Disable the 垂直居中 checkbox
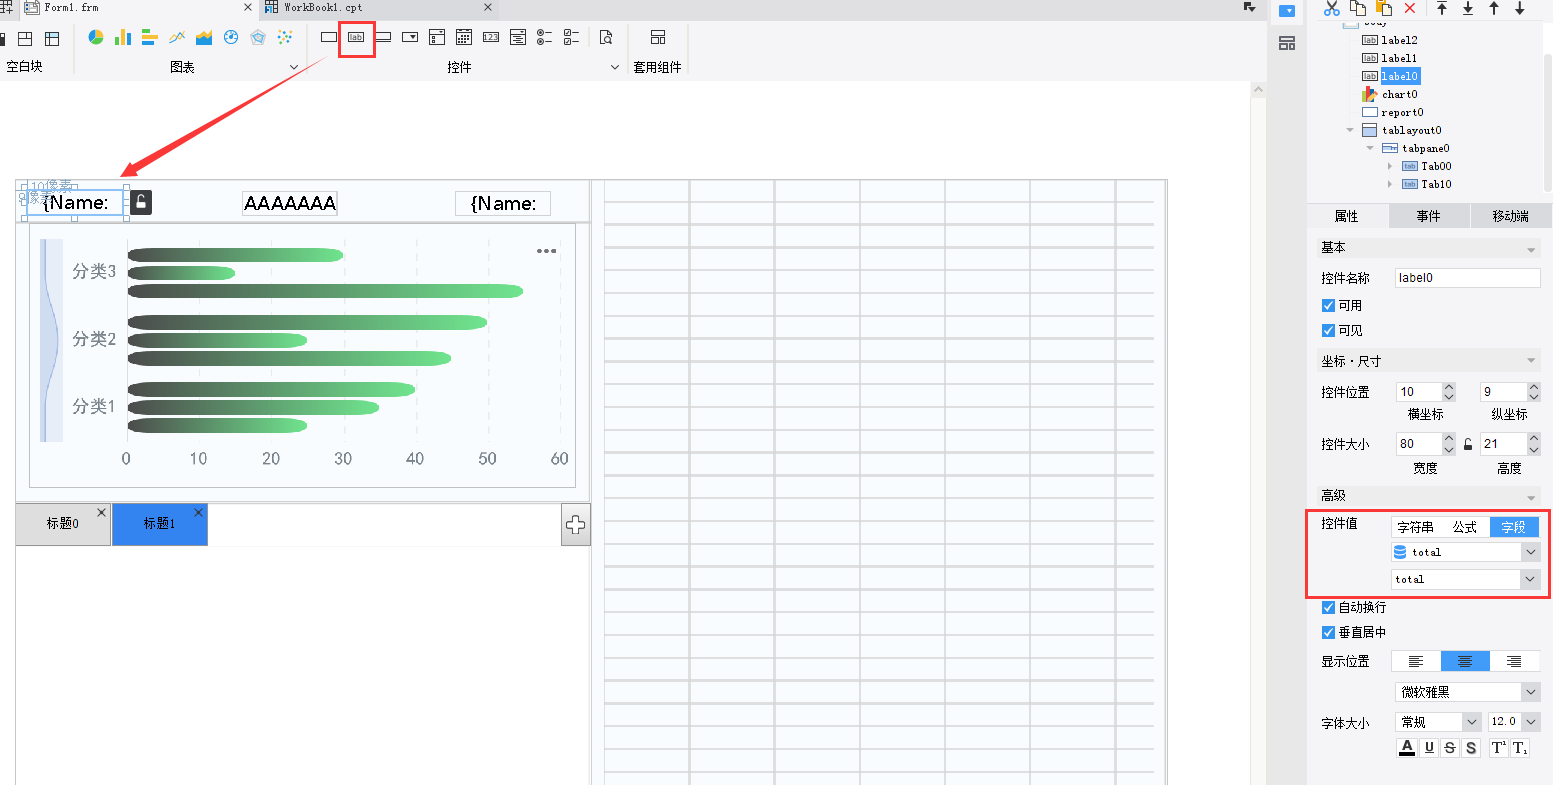The width and height of the screenshot is (1553, 785). [1328, 632]
